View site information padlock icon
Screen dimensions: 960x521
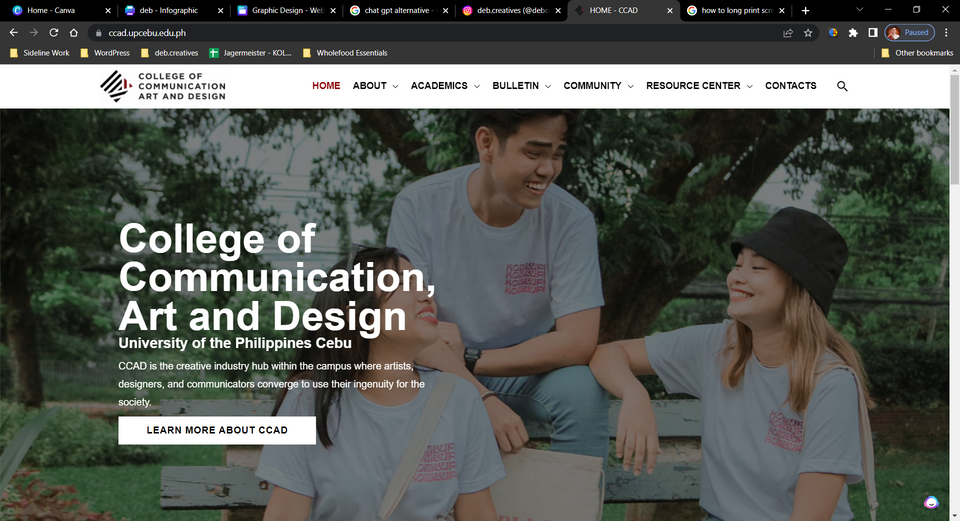point(98,33)
